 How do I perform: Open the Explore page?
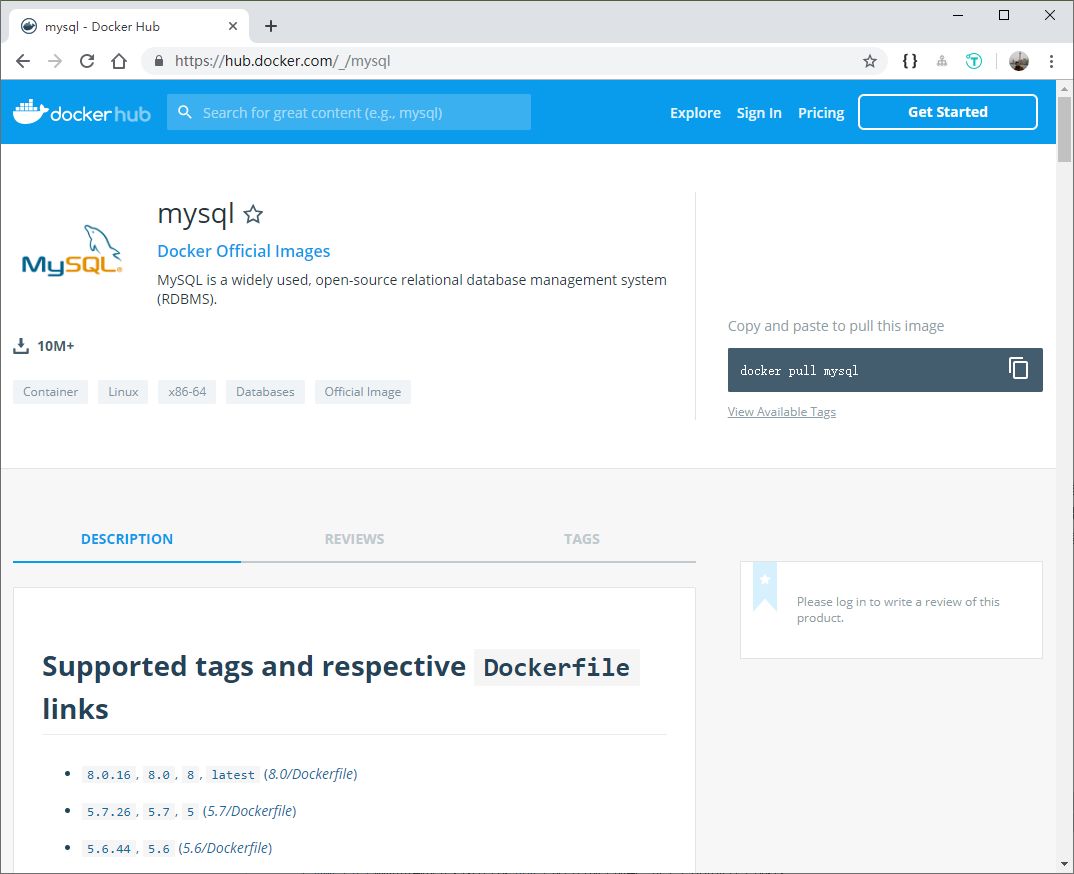point(695,113)
